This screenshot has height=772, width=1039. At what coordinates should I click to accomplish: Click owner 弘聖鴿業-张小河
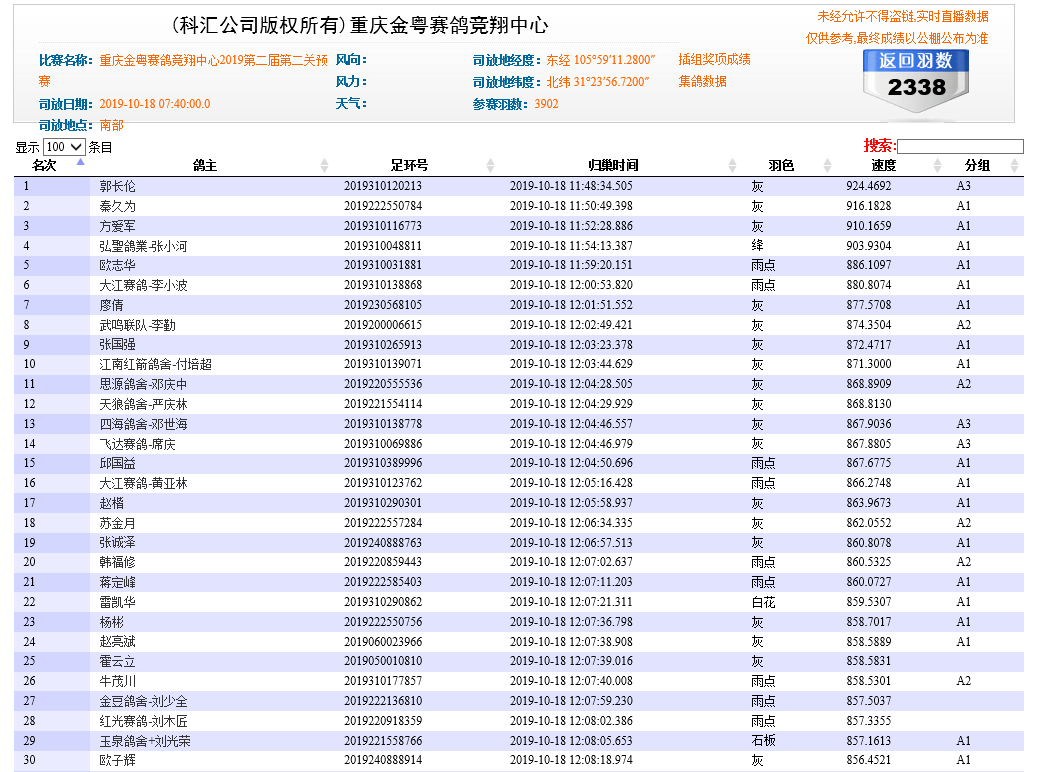(x=143, y=246)
